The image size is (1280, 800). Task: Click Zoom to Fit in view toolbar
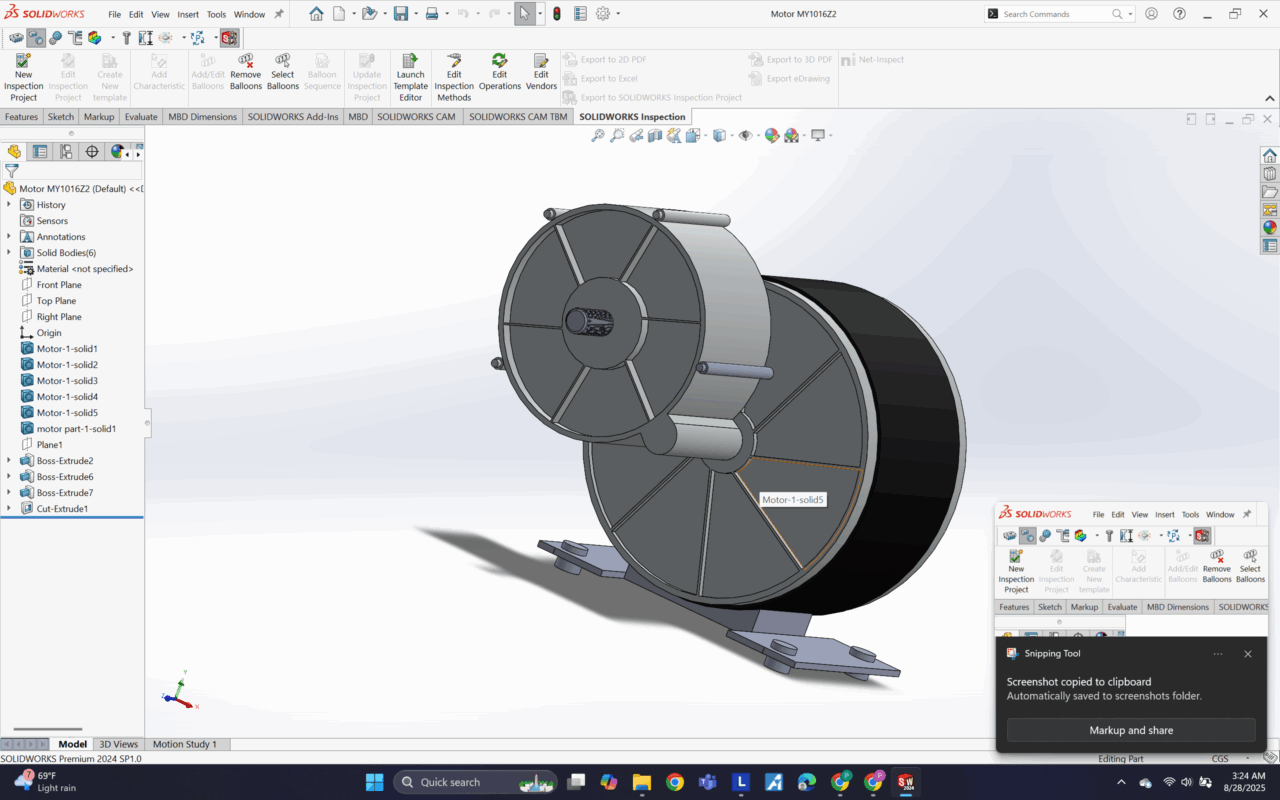598,135
